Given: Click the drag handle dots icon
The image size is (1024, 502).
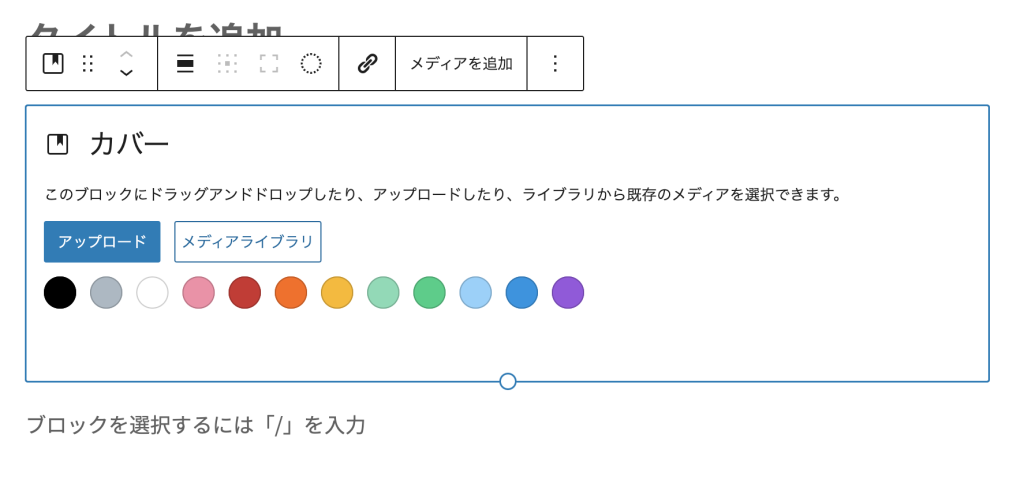Looking at the screenshot, I should click(88, 64).
